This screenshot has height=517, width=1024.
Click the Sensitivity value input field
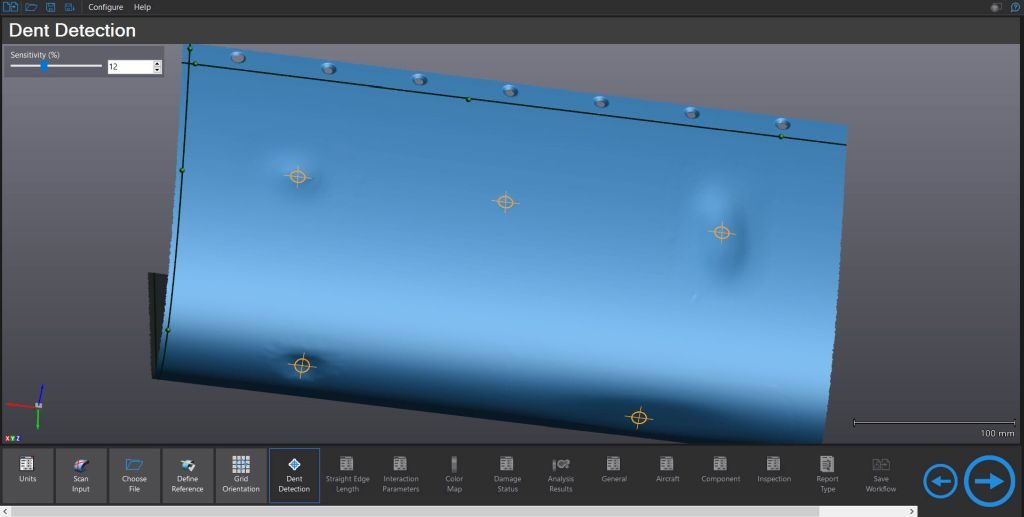tap(129, 67)
